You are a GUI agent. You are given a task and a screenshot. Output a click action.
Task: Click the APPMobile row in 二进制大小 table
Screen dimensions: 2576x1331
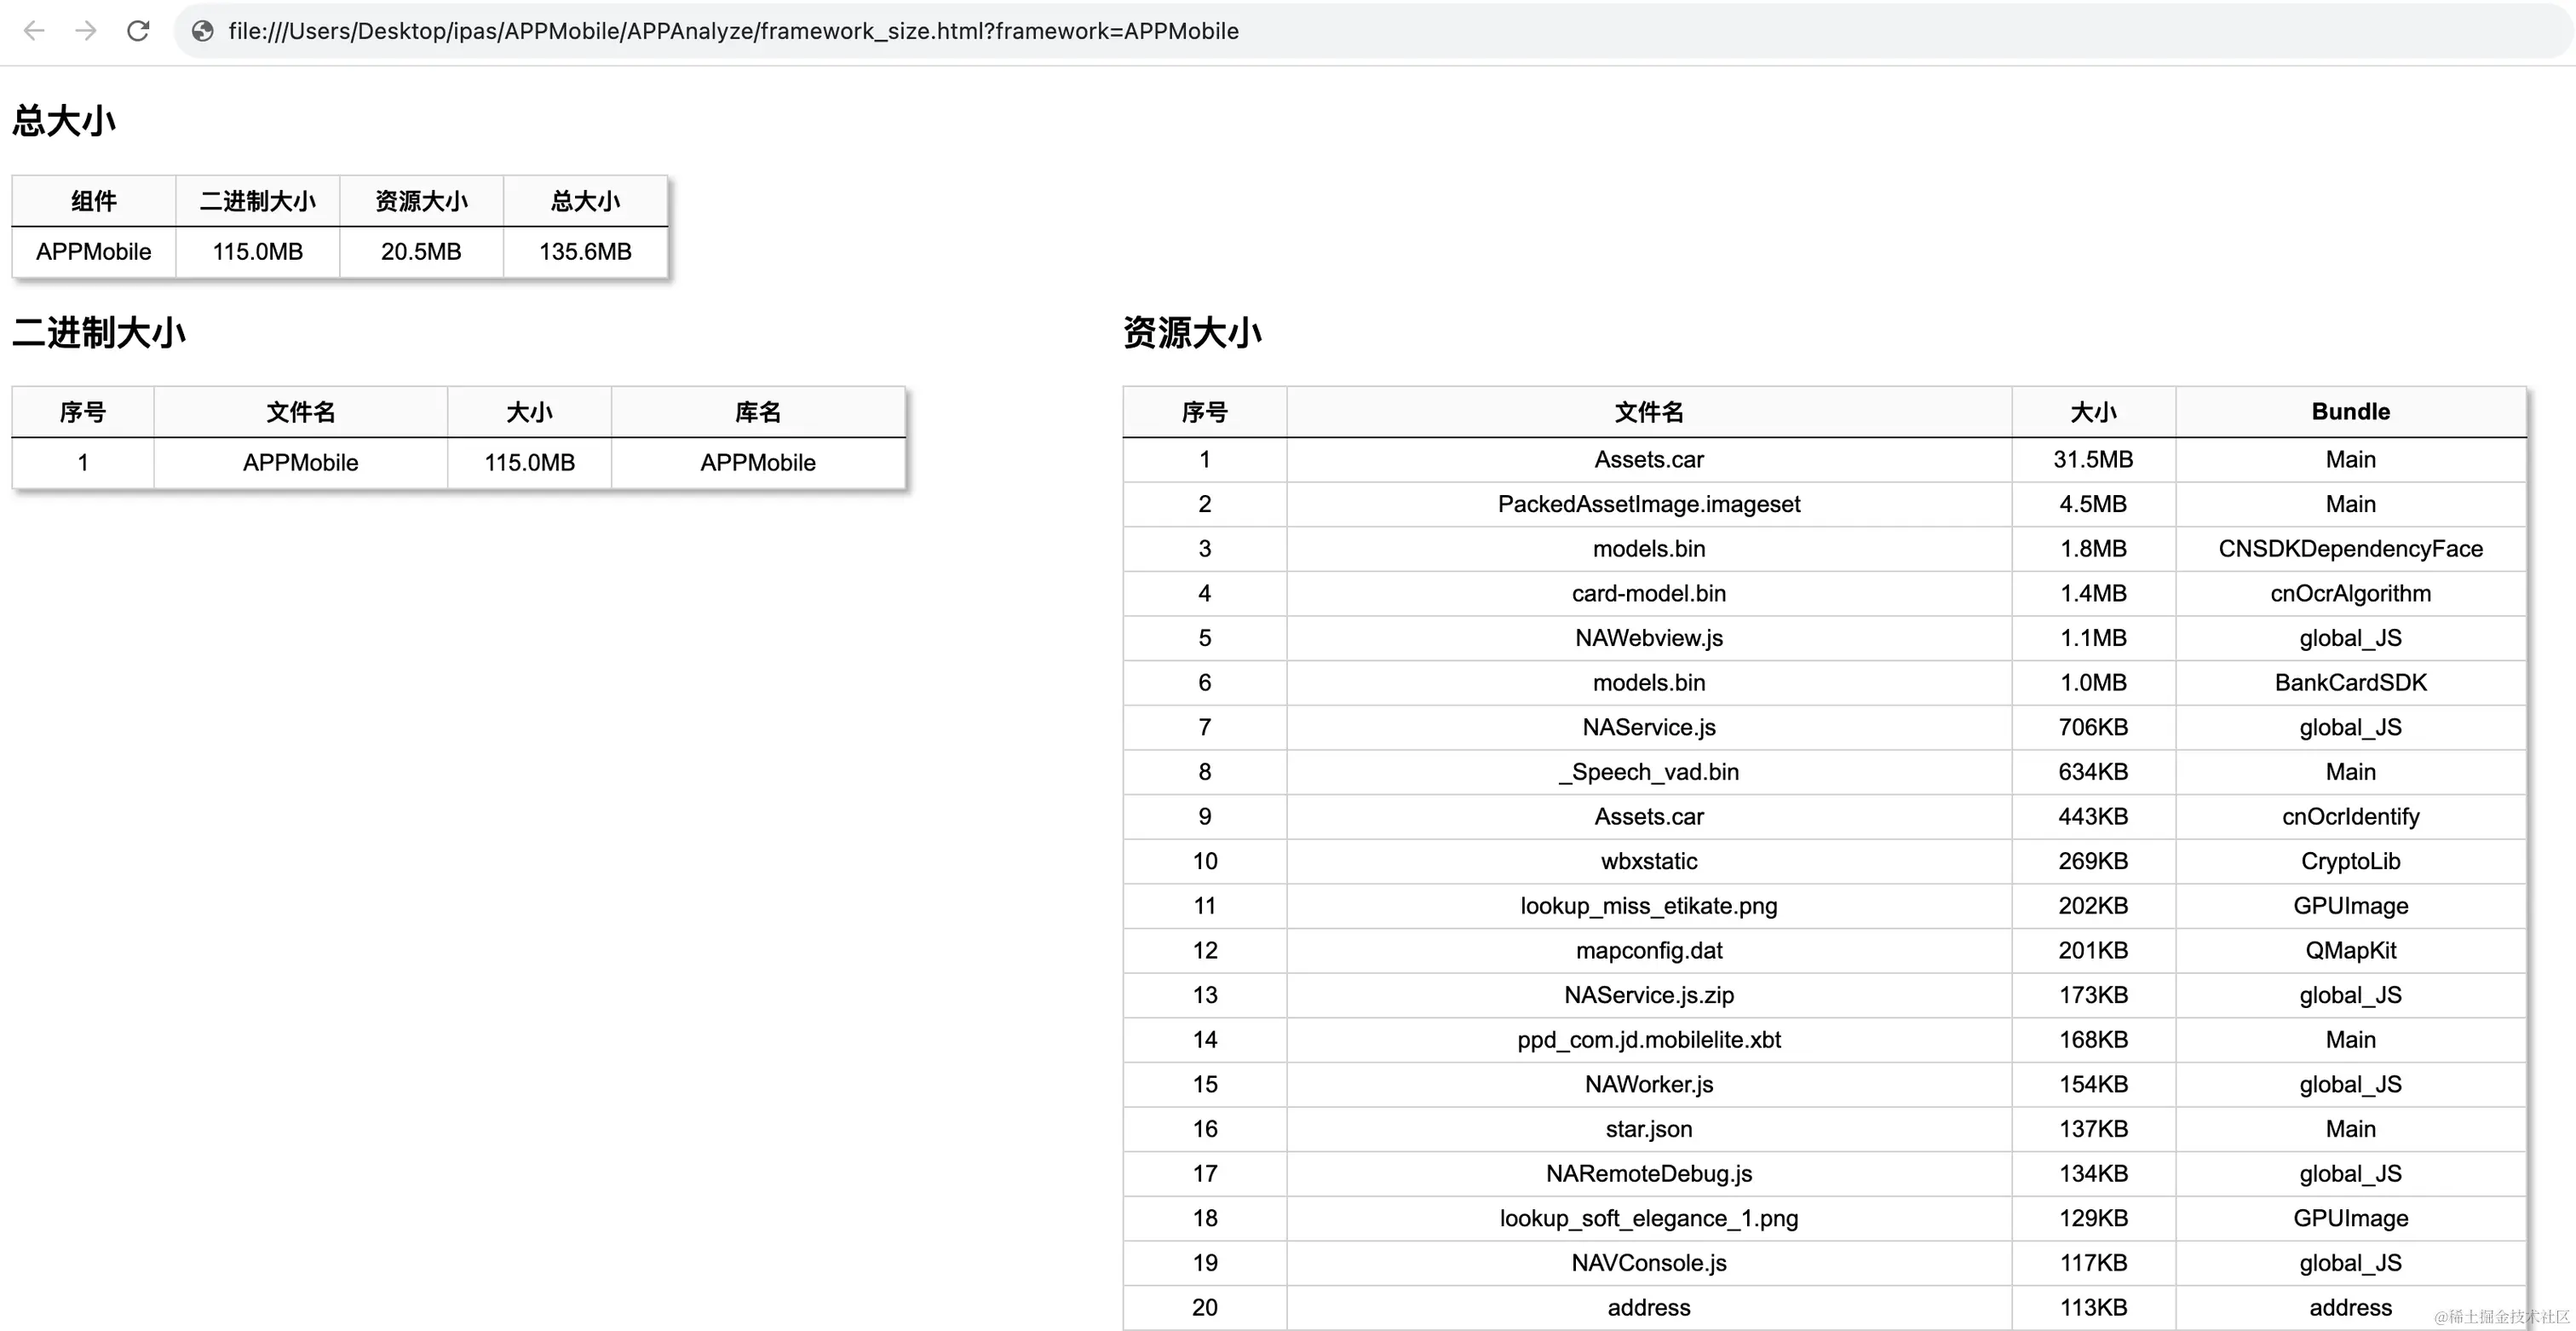pyautogui.click(x=300, y=462)
